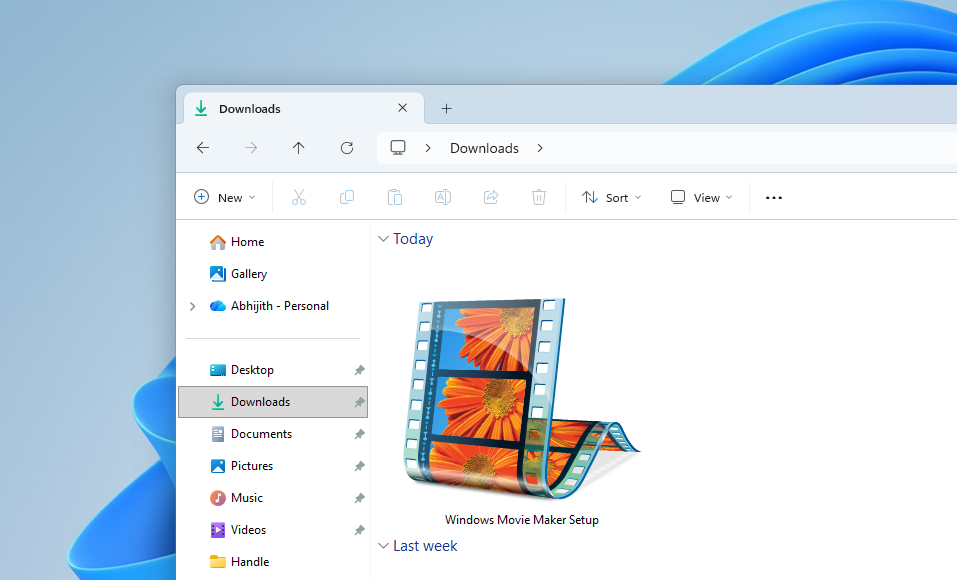Click the This PC monitor icon in address bar
The image size is (957, 581).
pyautogui.click(x=398, y=148)
